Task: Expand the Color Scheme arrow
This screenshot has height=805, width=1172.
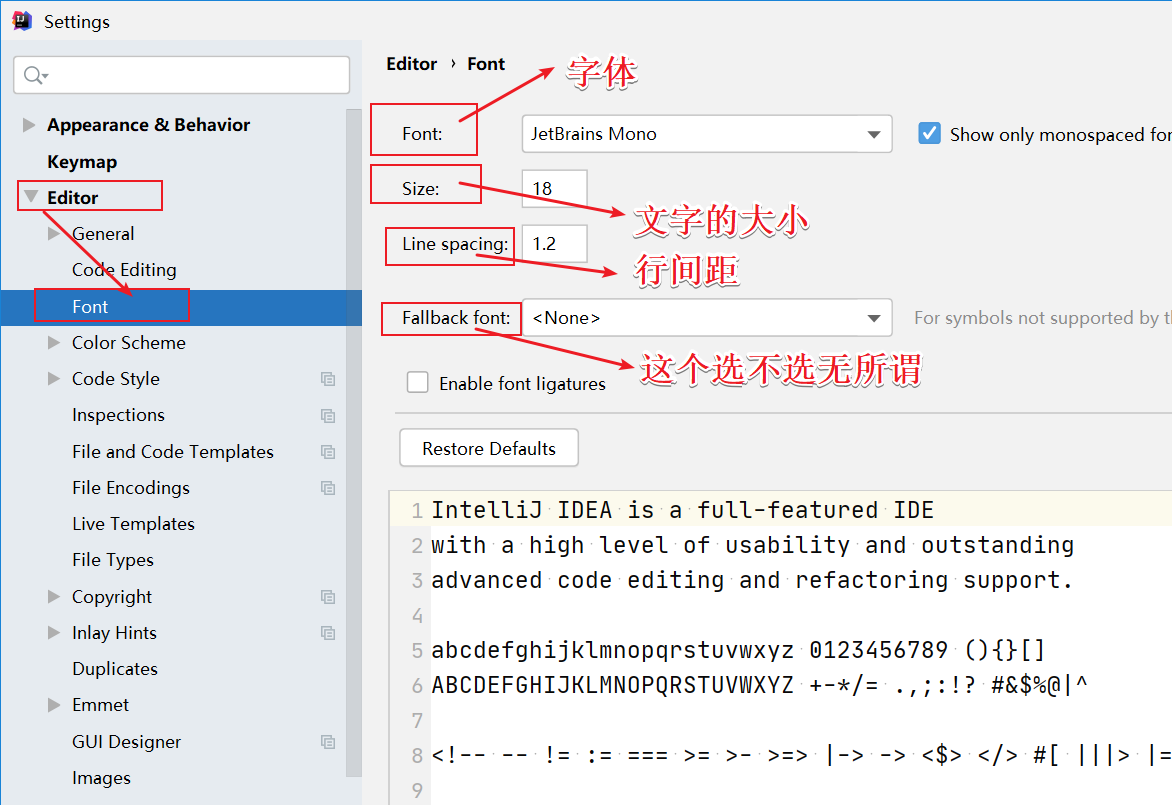Action: [x=54, y=342]
